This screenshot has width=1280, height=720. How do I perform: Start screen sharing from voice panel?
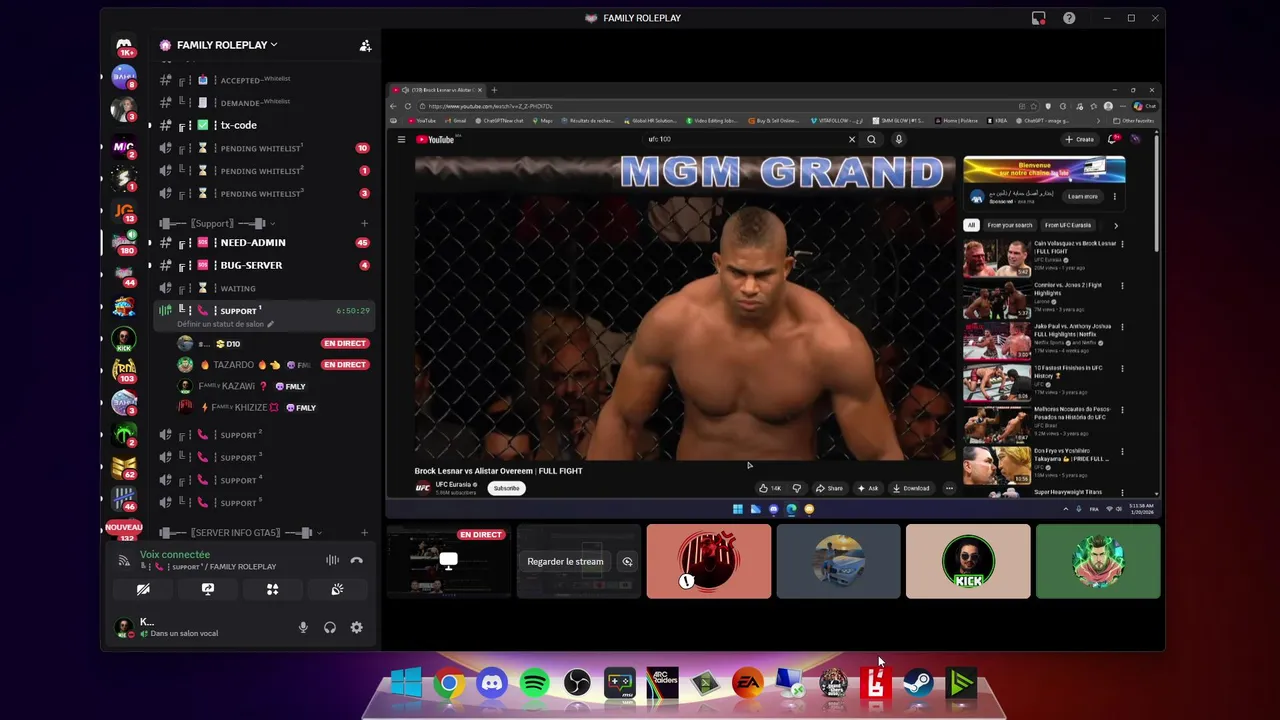(x=207, y=589)
